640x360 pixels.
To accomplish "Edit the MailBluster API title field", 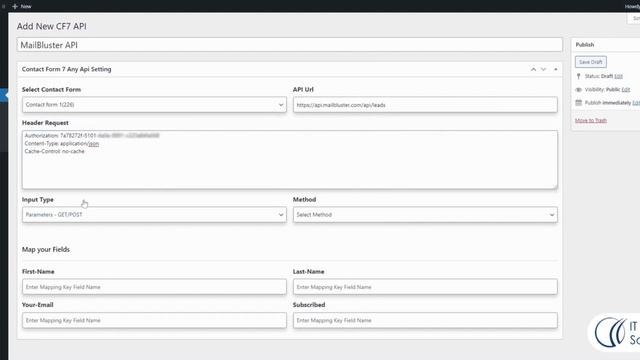I will point(289,45).
